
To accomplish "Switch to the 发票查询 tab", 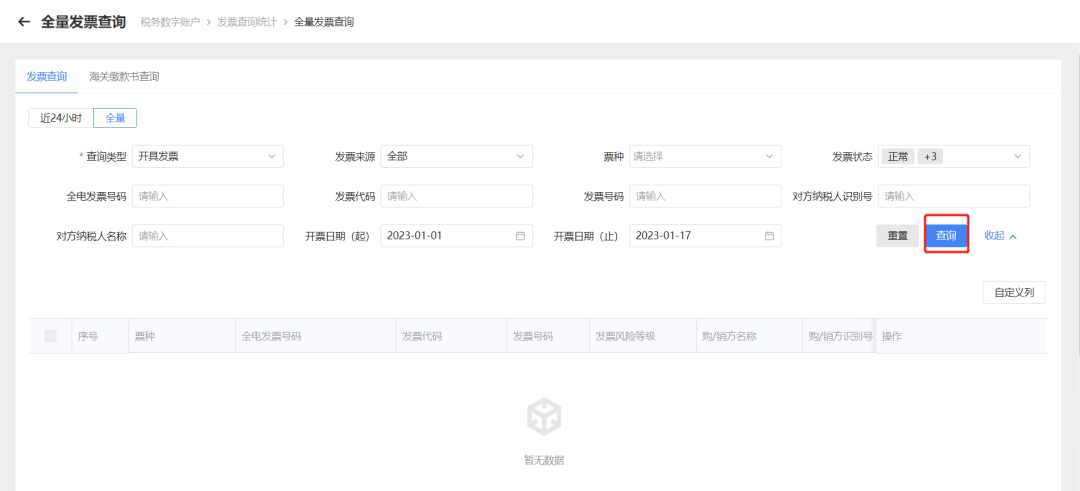I will point(47,76).
